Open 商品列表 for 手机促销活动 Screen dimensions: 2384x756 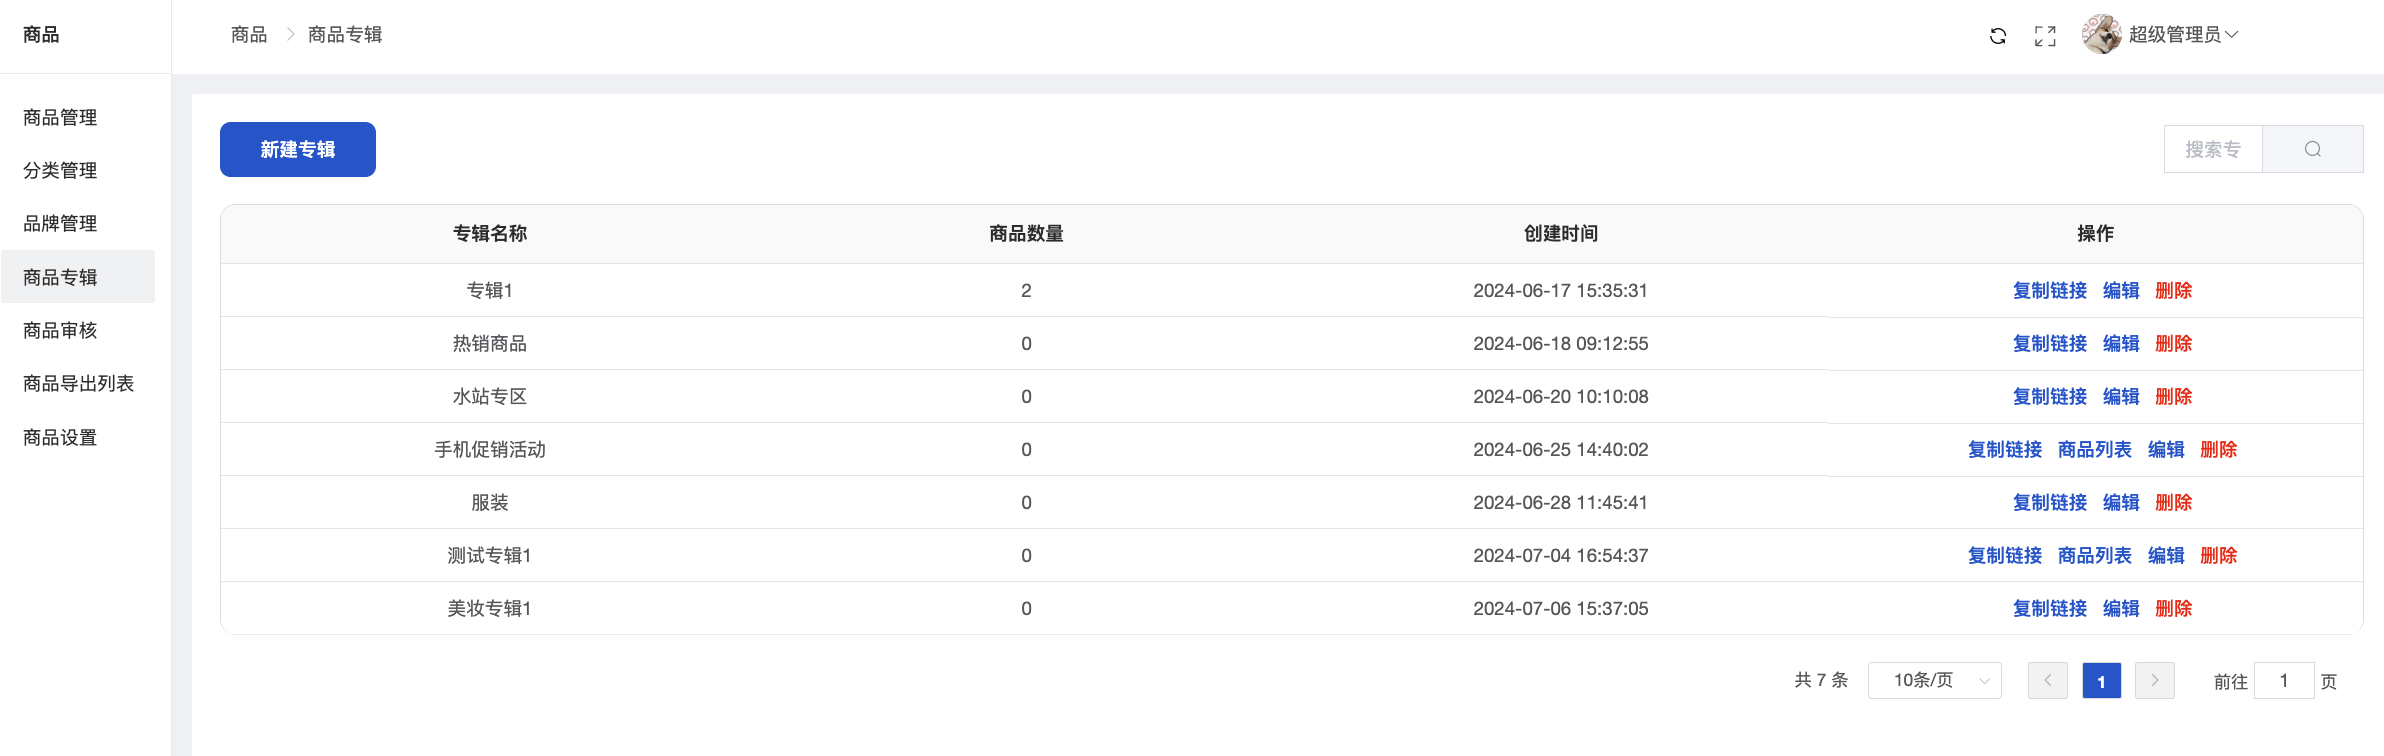point(2094,450)
